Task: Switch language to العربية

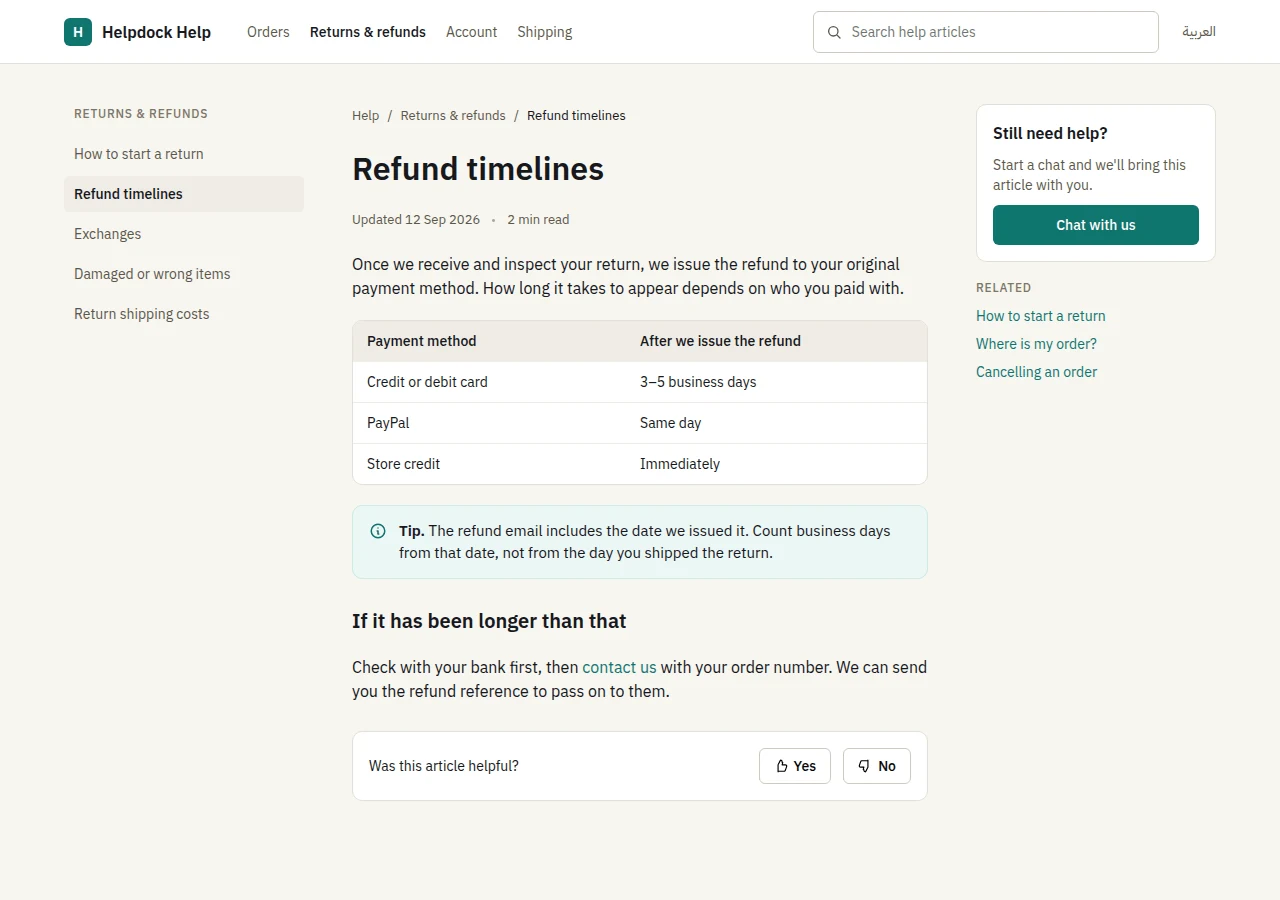Action: pos(1199,32)
